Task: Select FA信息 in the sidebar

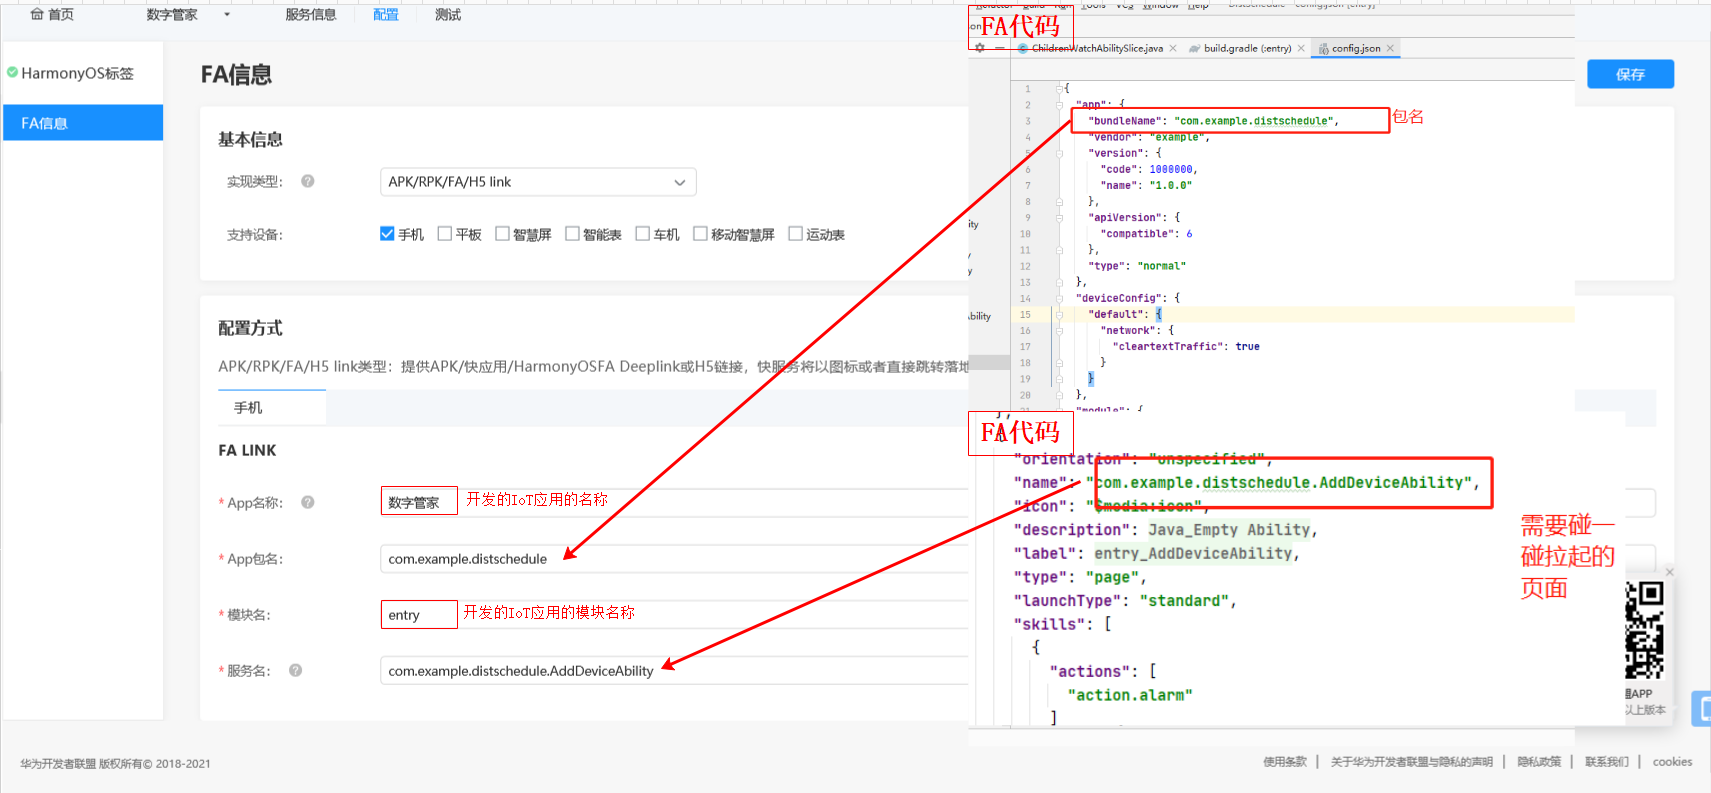Action: coord(83,123)
